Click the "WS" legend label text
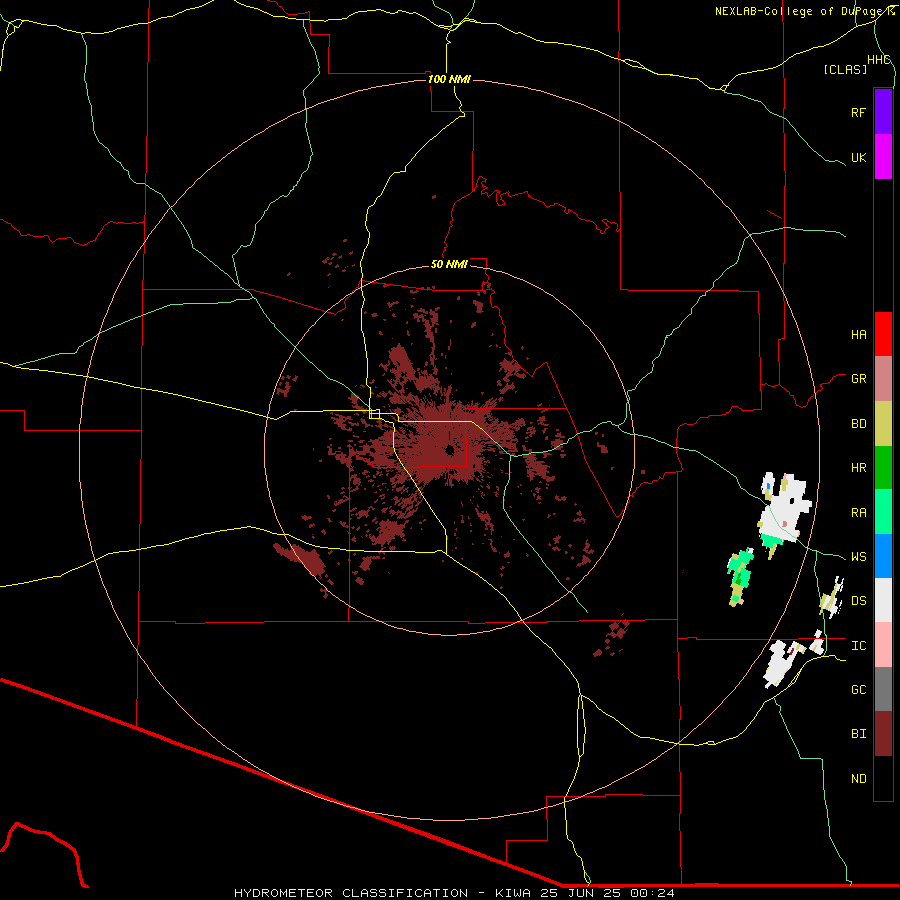 click(858, 557)
